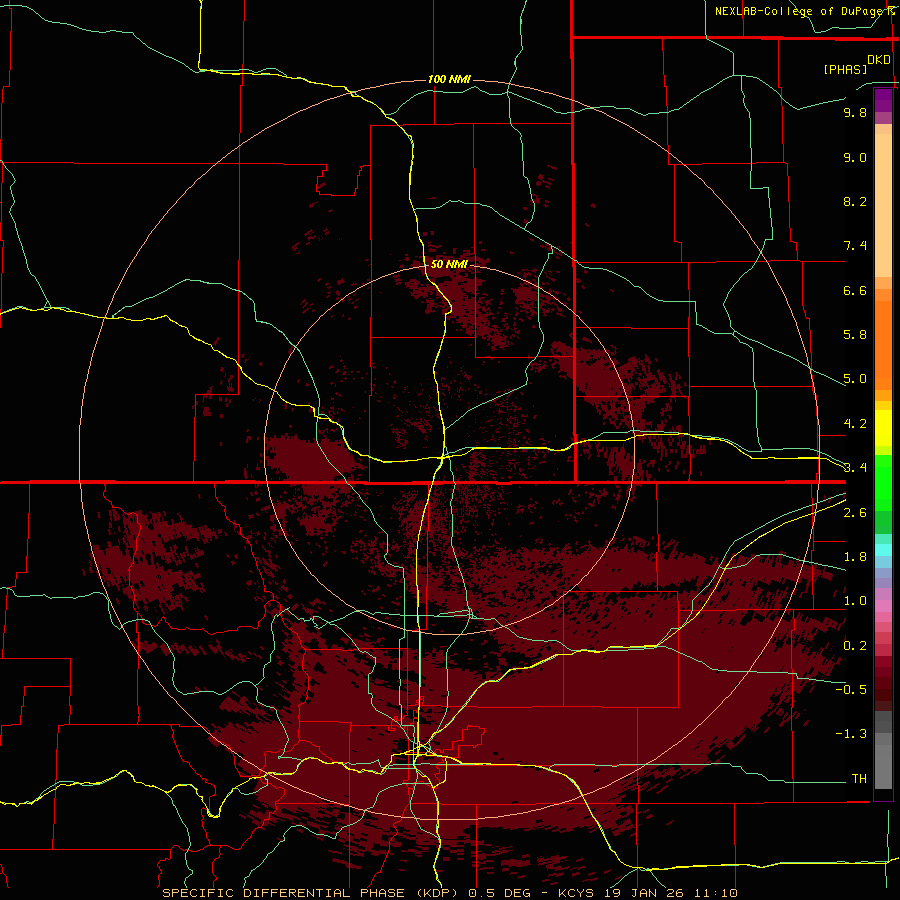Image resolution: width=900 pixels, height=900 pixels.
Task: Click the 4.2 value on color scale
Action: point(855,424)
